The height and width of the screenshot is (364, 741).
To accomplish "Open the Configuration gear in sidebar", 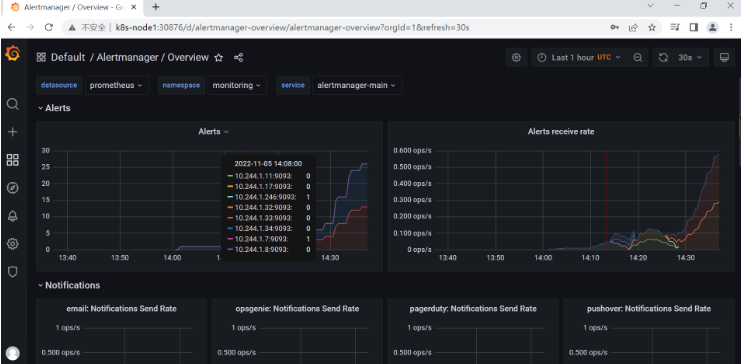I will pos(13,244).
